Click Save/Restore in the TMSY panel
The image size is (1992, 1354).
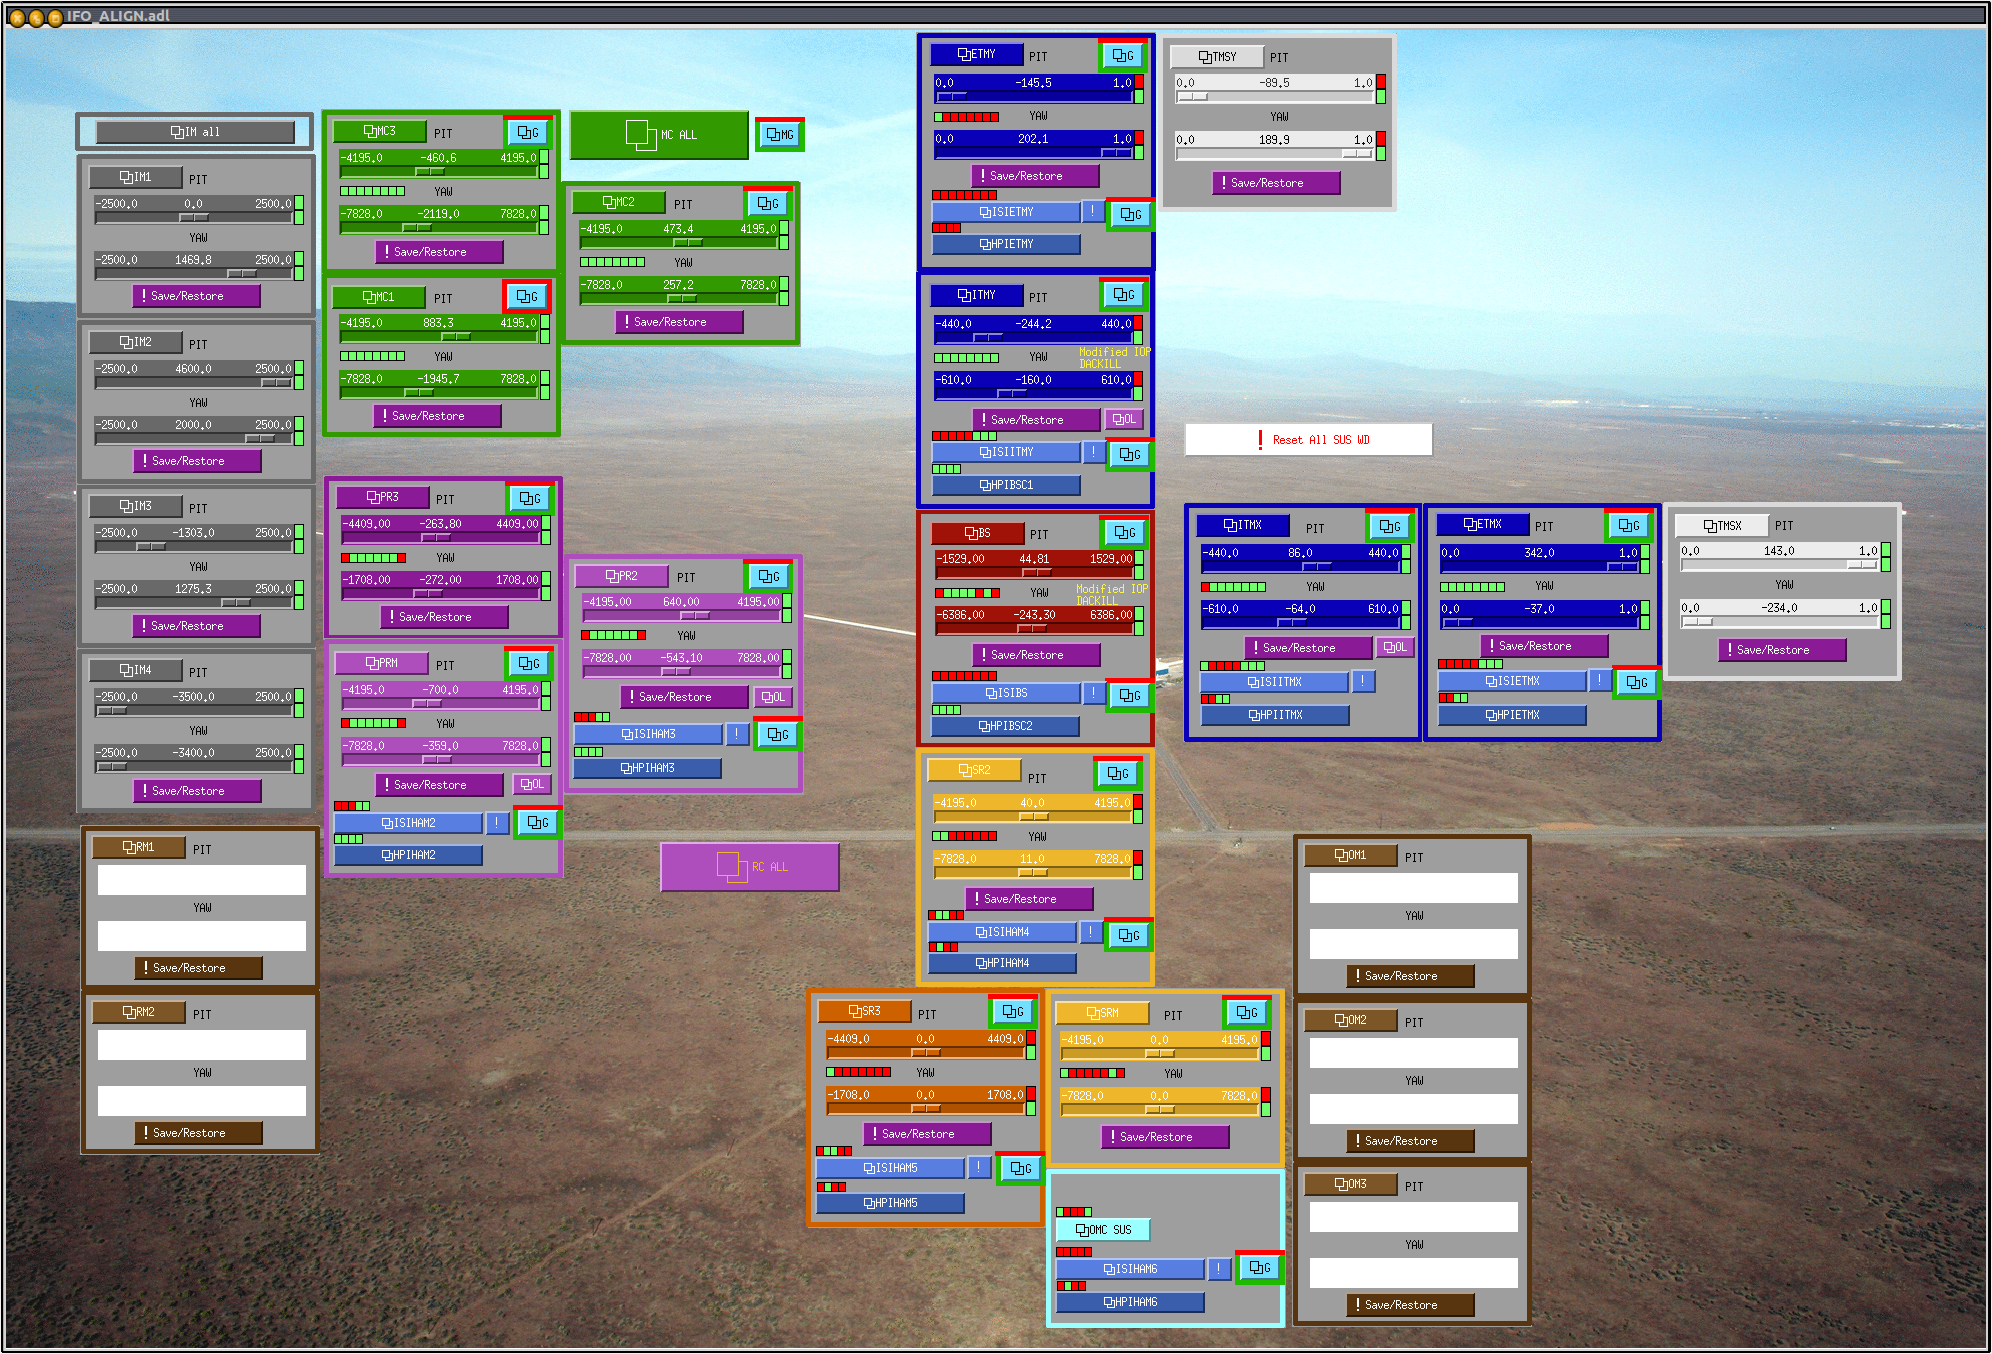tap(1276, 183)
